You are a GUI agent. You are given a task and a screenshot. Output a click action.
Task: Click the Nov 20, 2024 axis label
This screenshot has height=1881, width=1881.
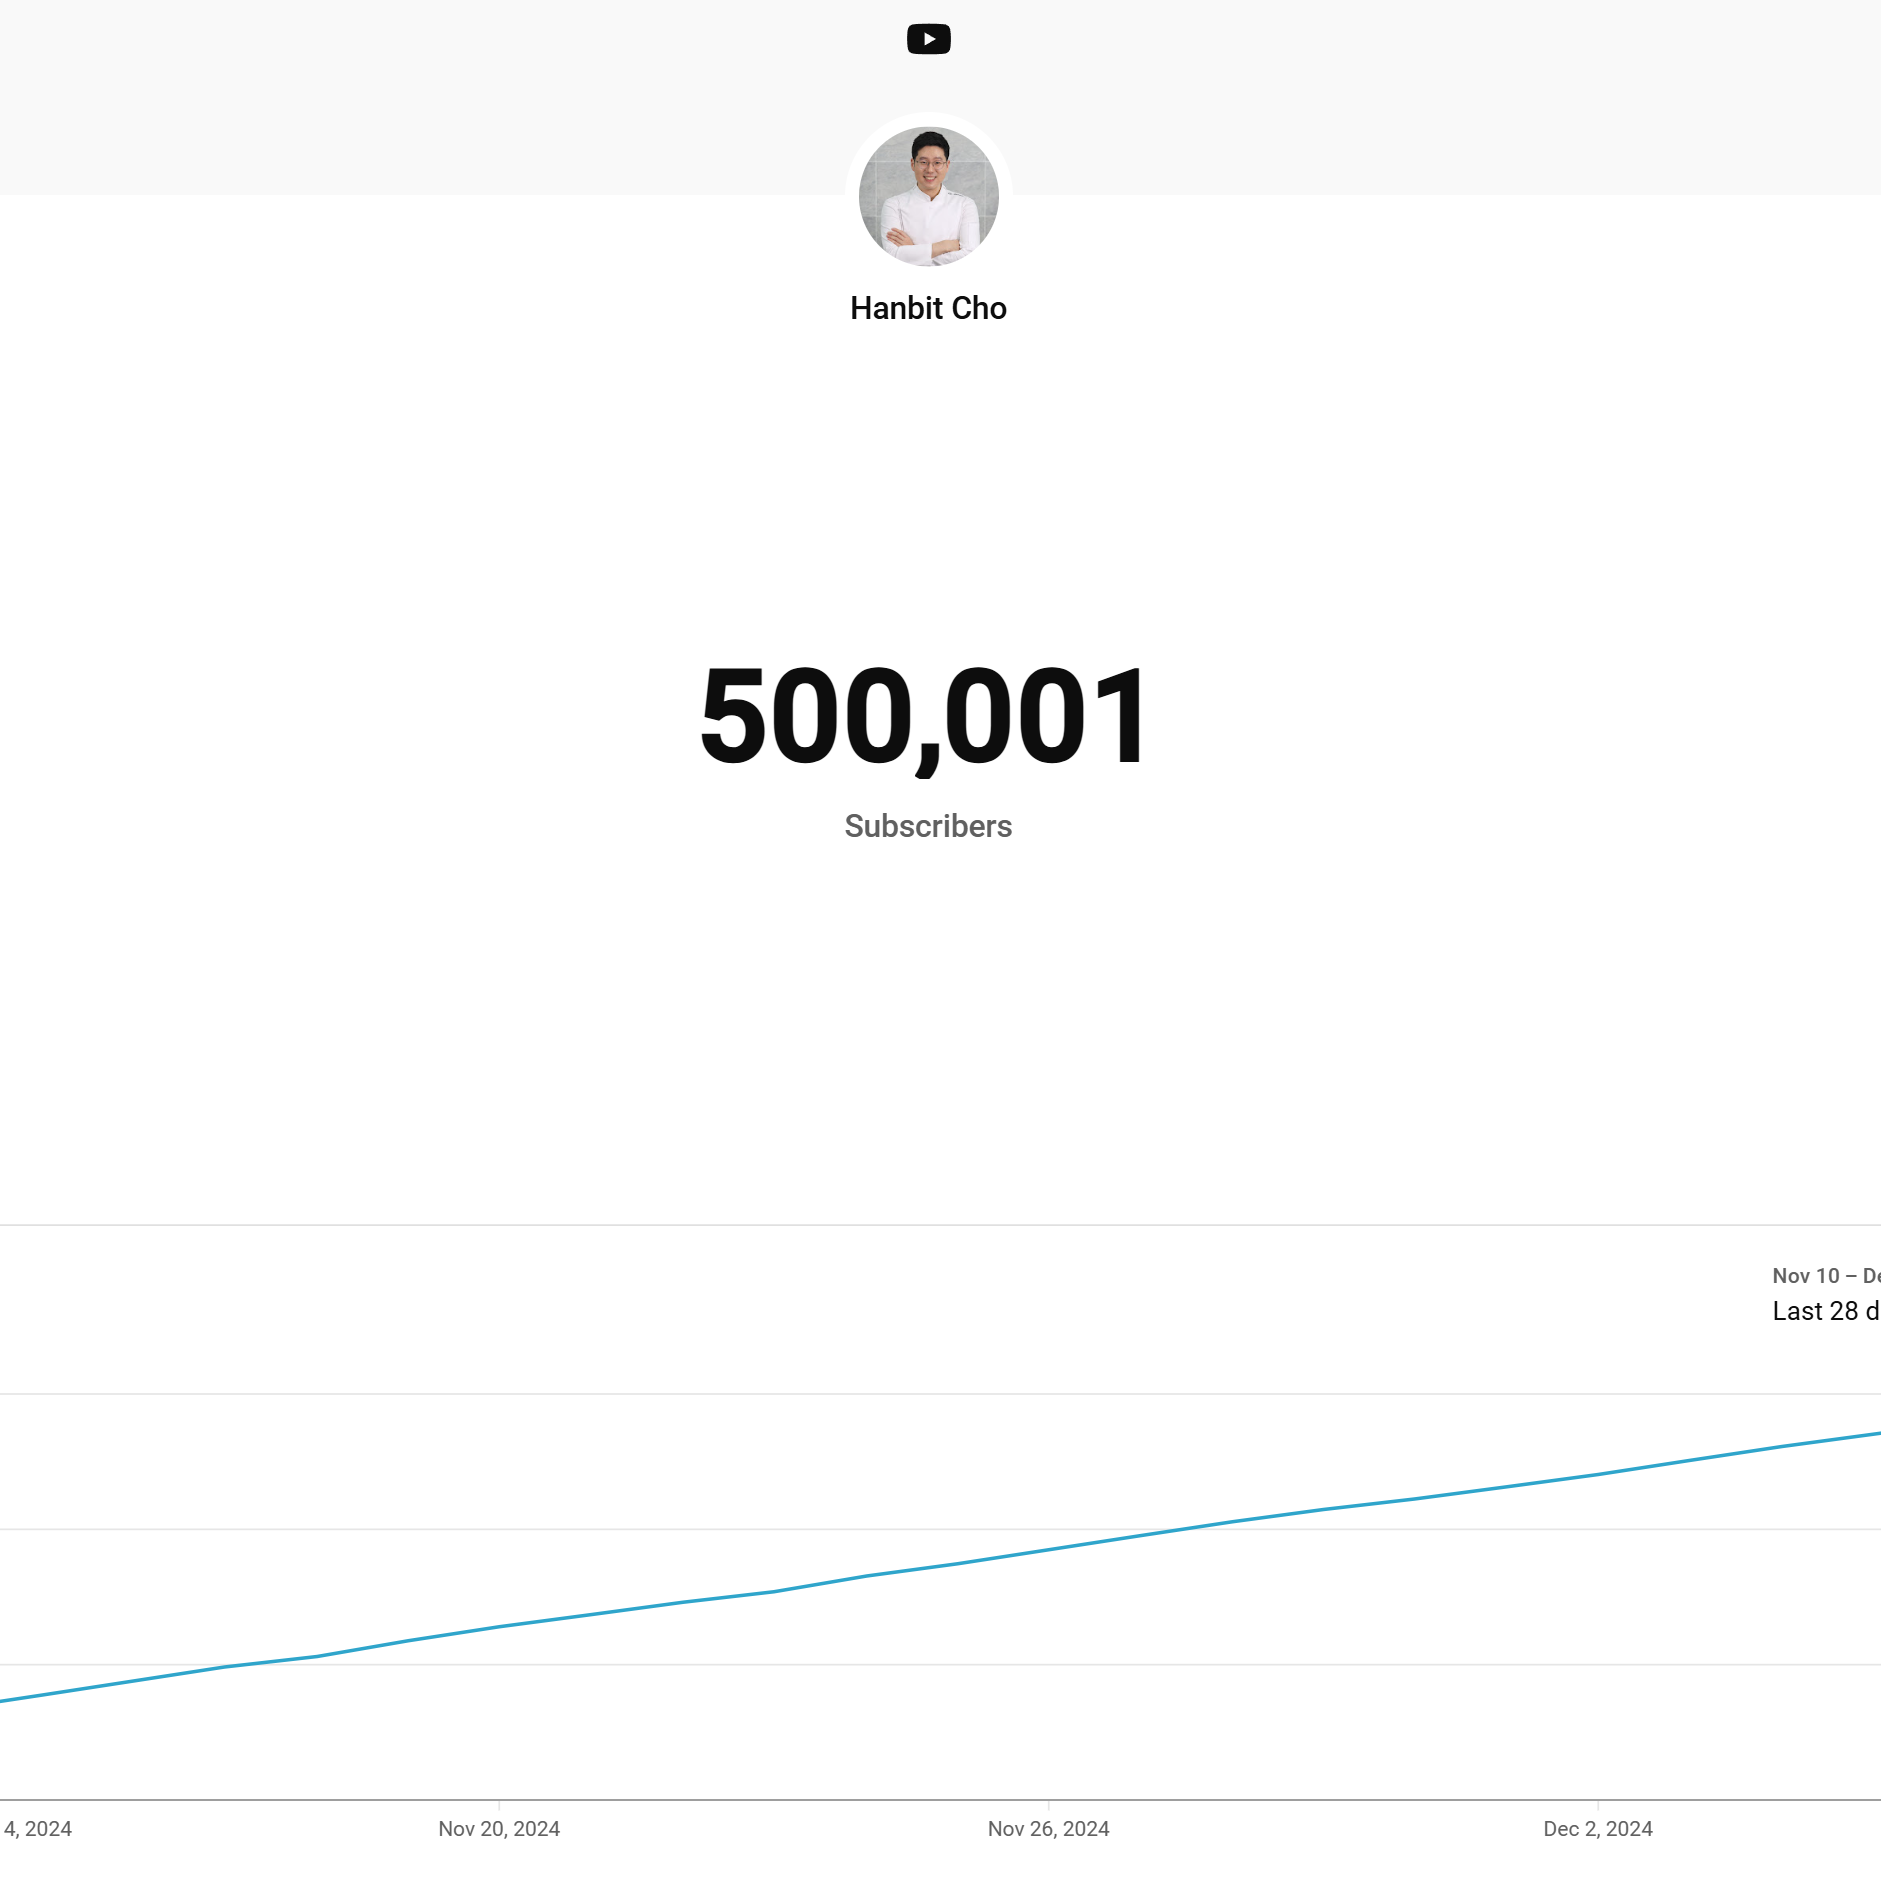point(499,1829)
